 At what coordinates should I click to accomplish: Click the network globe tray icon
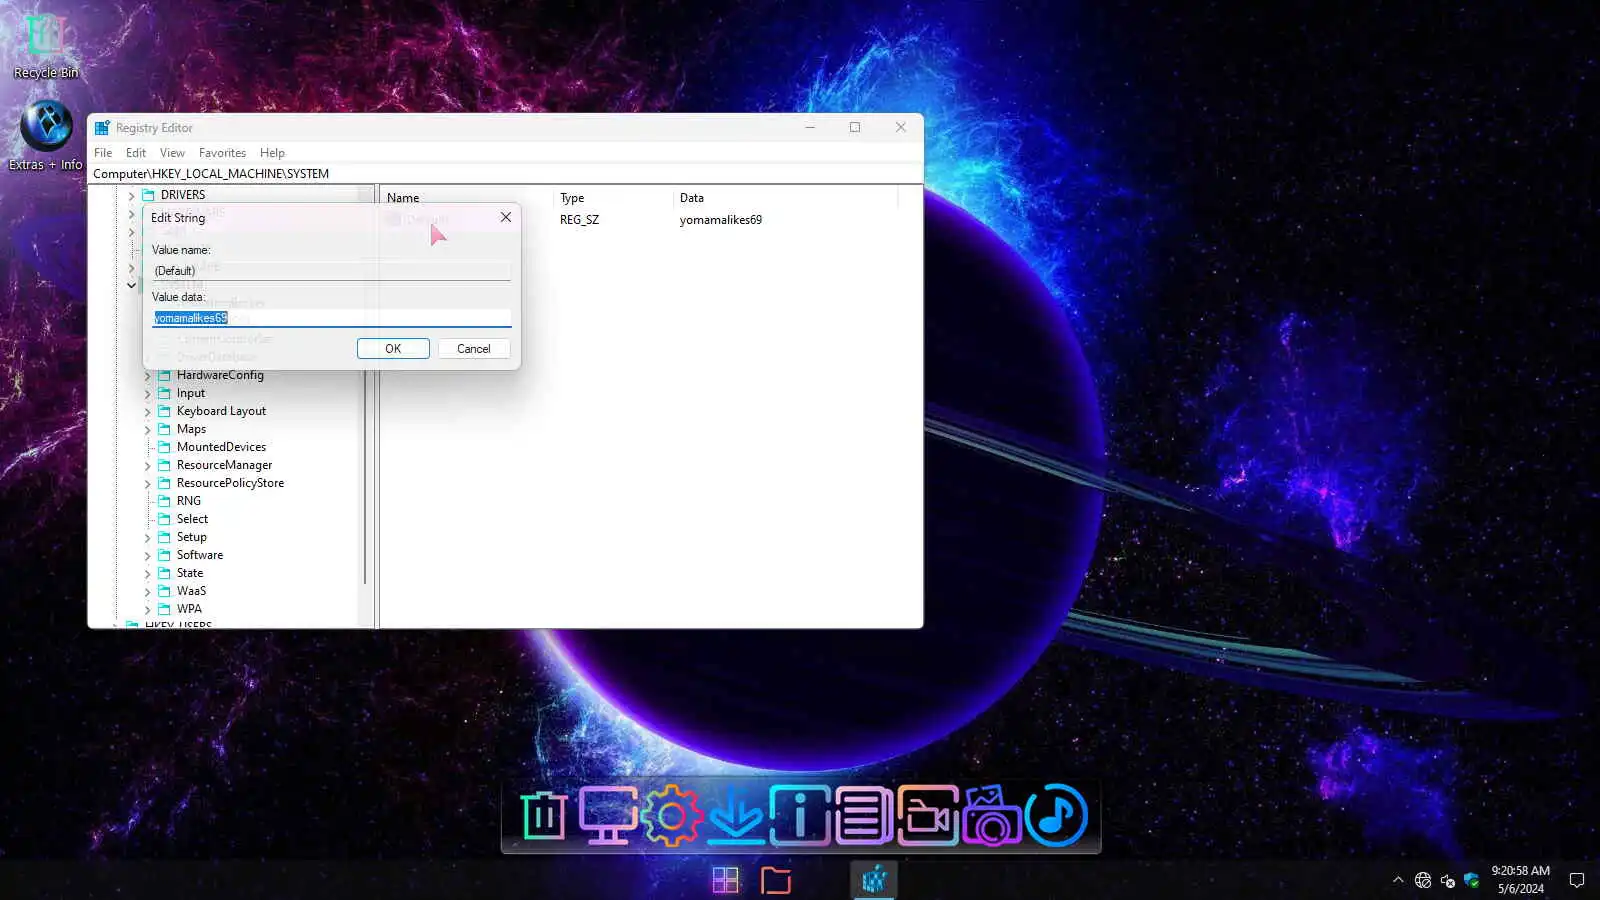[x=1423, y=880]
